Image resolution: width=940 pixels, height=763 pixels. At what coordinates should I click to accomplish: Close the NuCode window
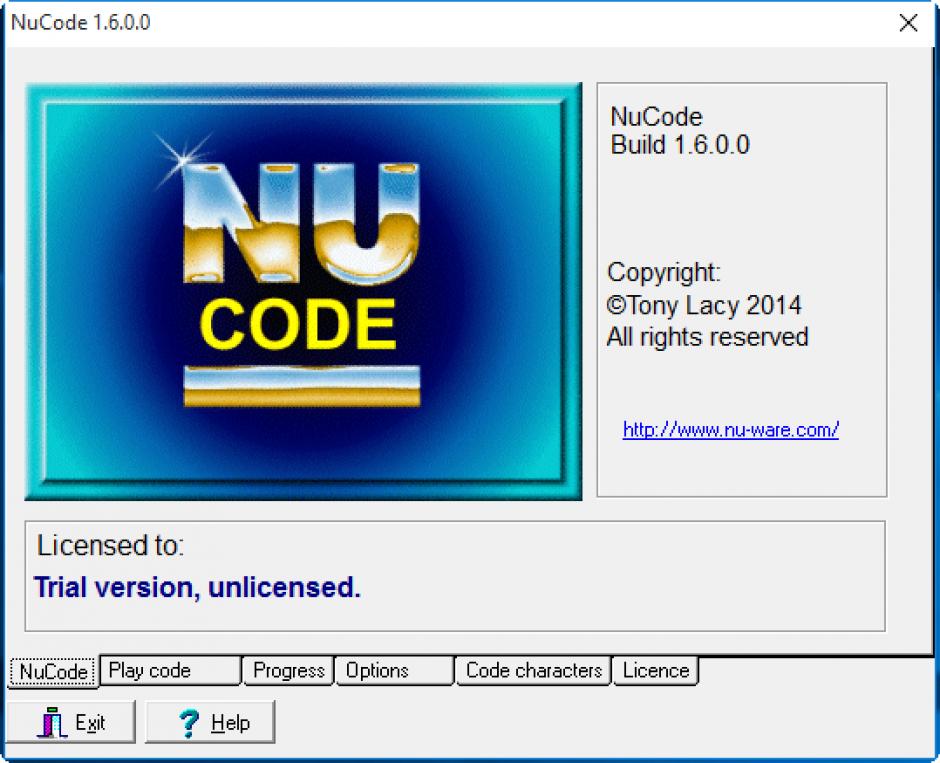pyautogui.click(x=908, y=23)
